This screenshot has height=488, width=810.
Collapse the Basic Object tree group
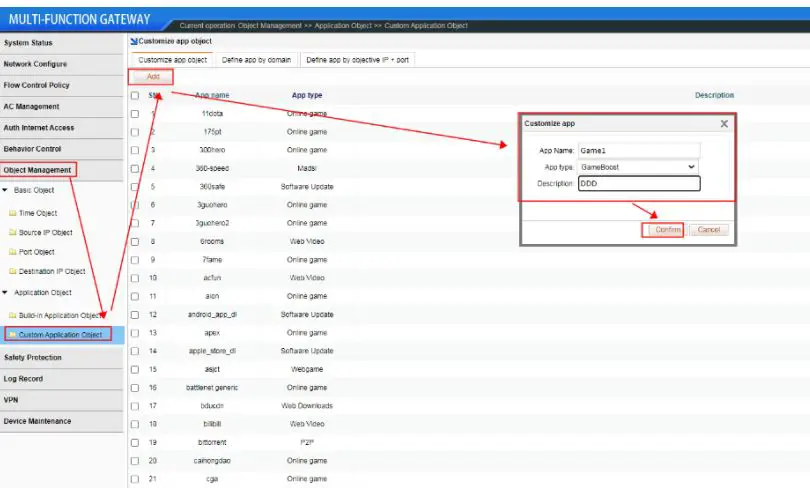(5, 190)
